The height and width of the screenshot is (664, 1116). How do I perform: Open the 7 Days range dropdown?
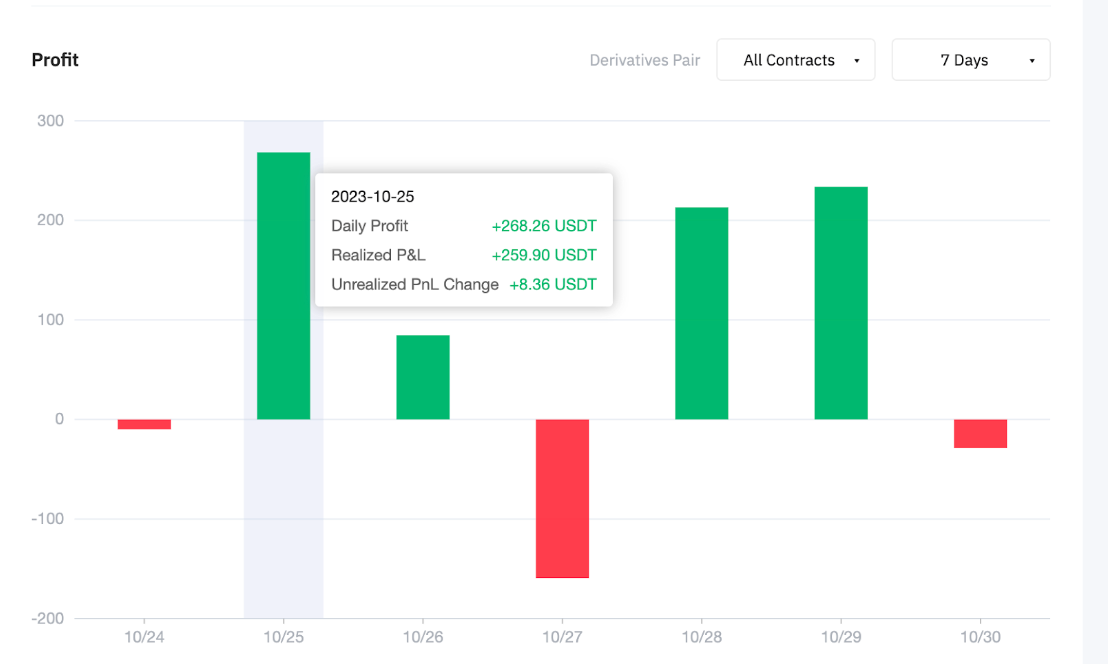[971, 60]
